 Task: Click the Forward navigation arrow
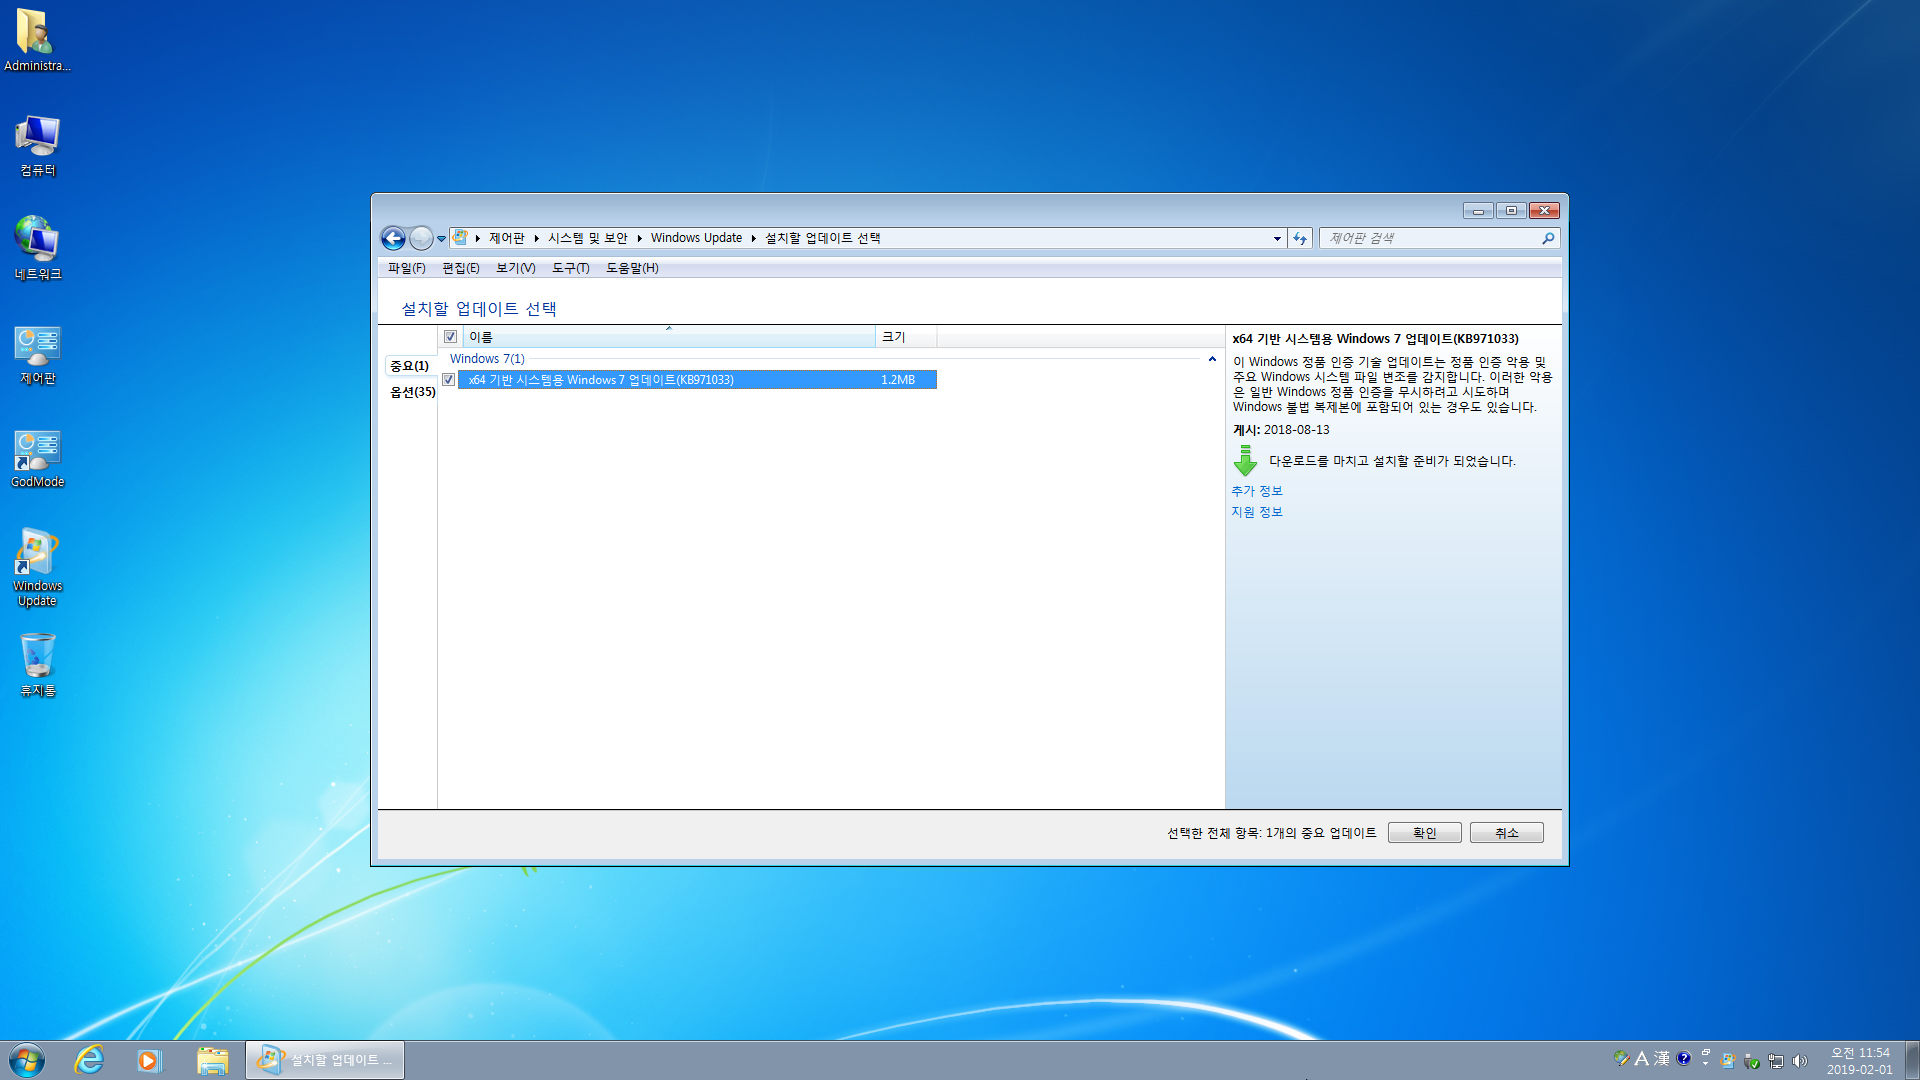point(421,238)
